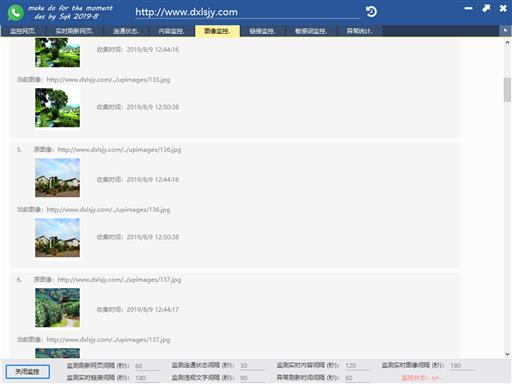Image resolution: width=512 pixels, height=384 pixels.
Task: Minimize the monitoring window
Action: point(468,8)
